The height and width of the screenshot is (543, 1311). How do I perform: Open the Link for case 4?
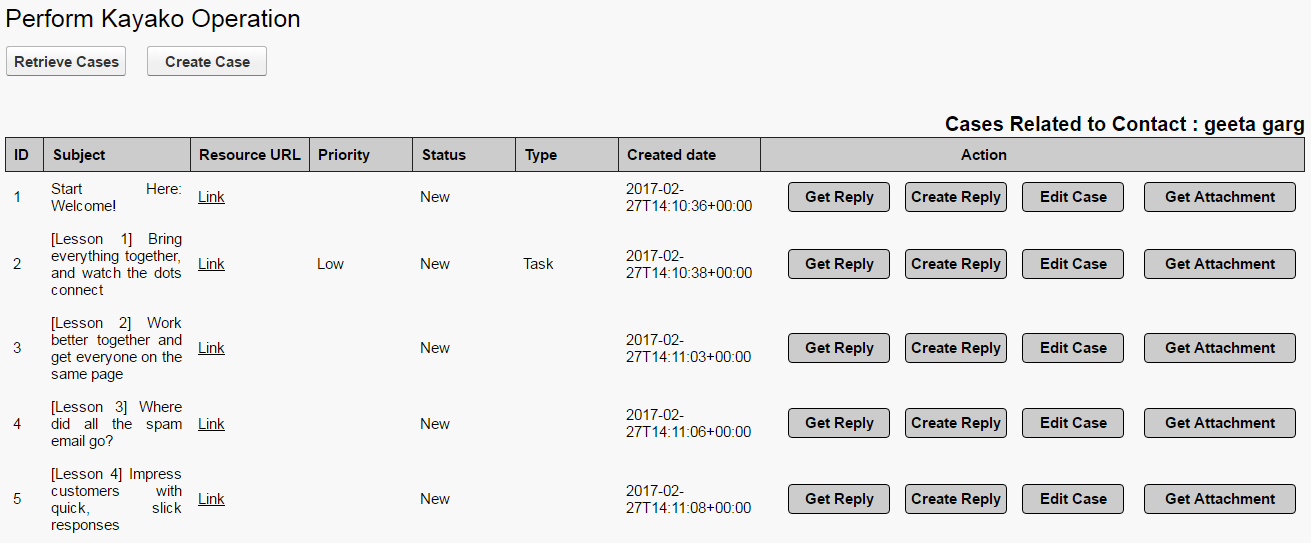coord(211,424)
